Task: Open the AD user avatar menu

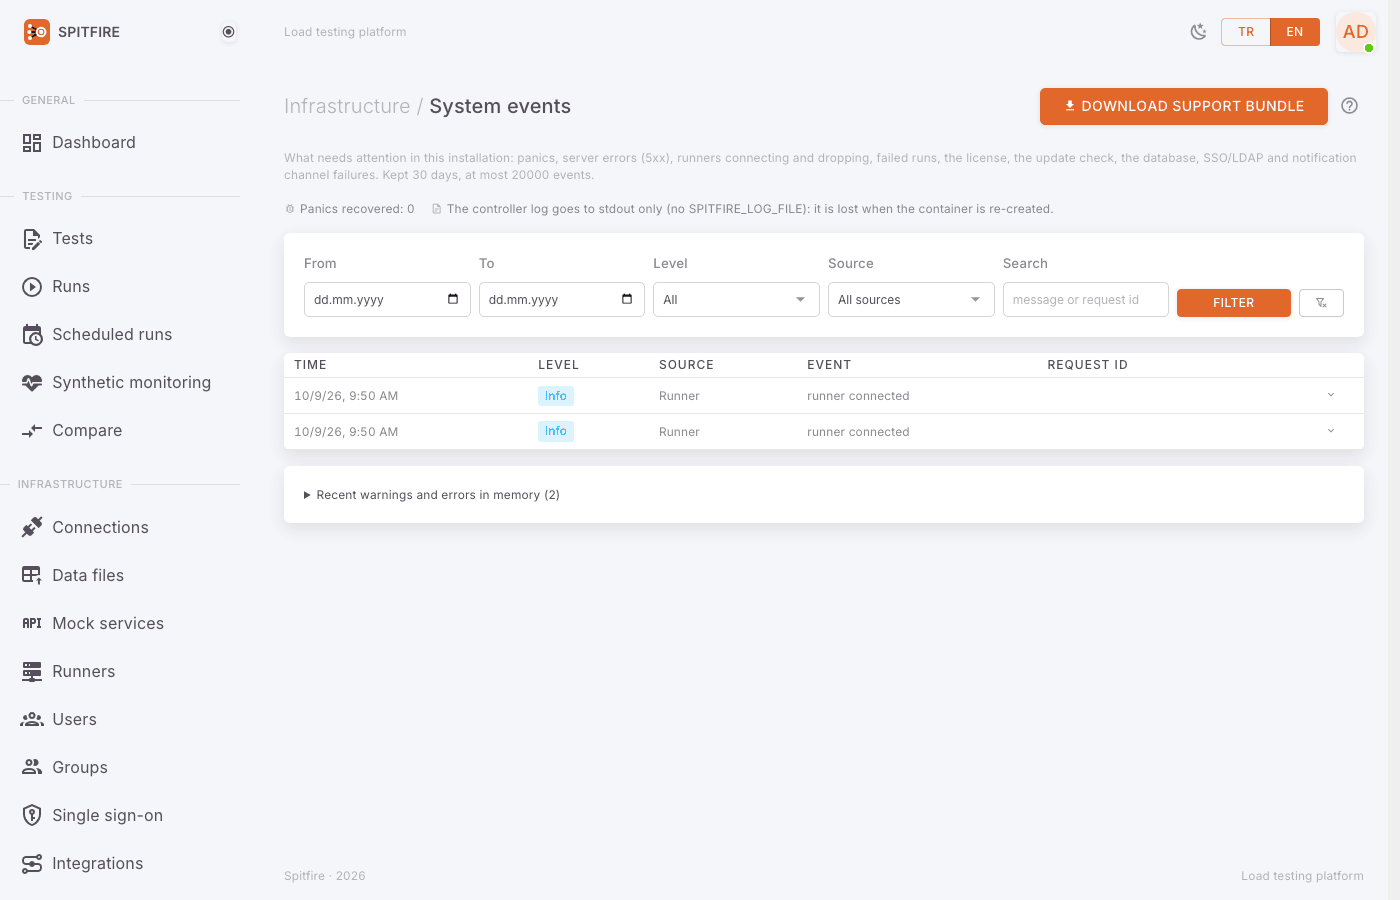Action: coord(1356,32)
